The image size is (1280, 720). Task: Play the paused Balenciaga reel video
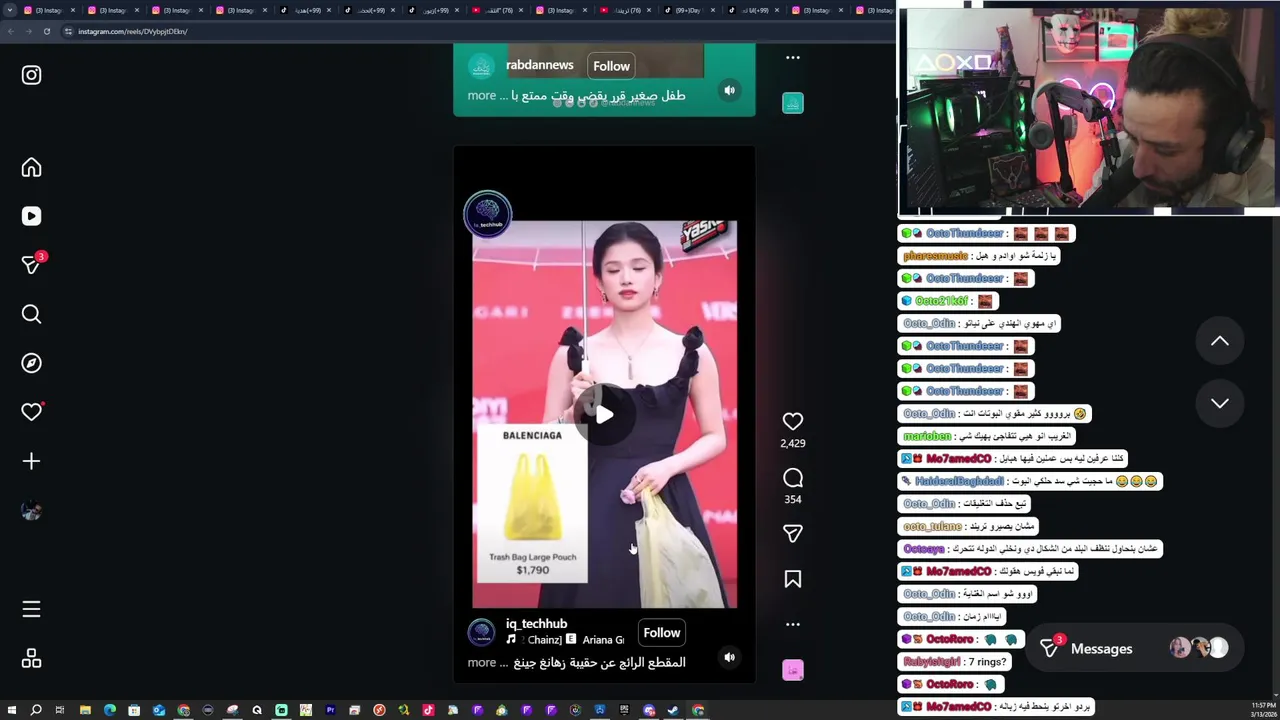(x=604, y=415)
